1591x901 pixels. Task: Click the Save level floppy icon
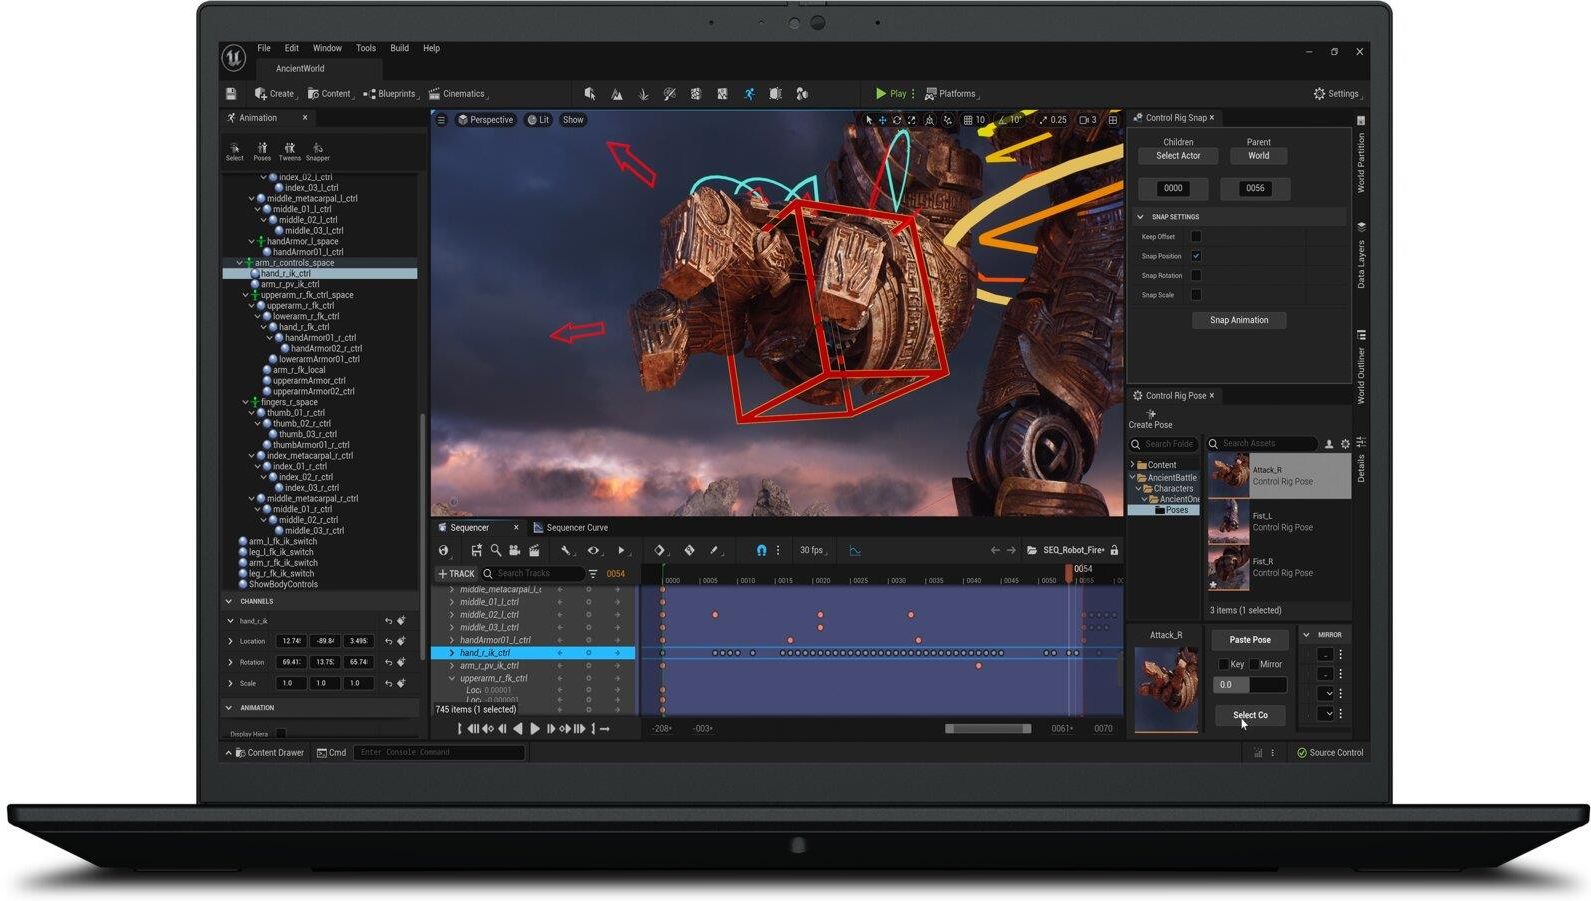pos(231,94)
